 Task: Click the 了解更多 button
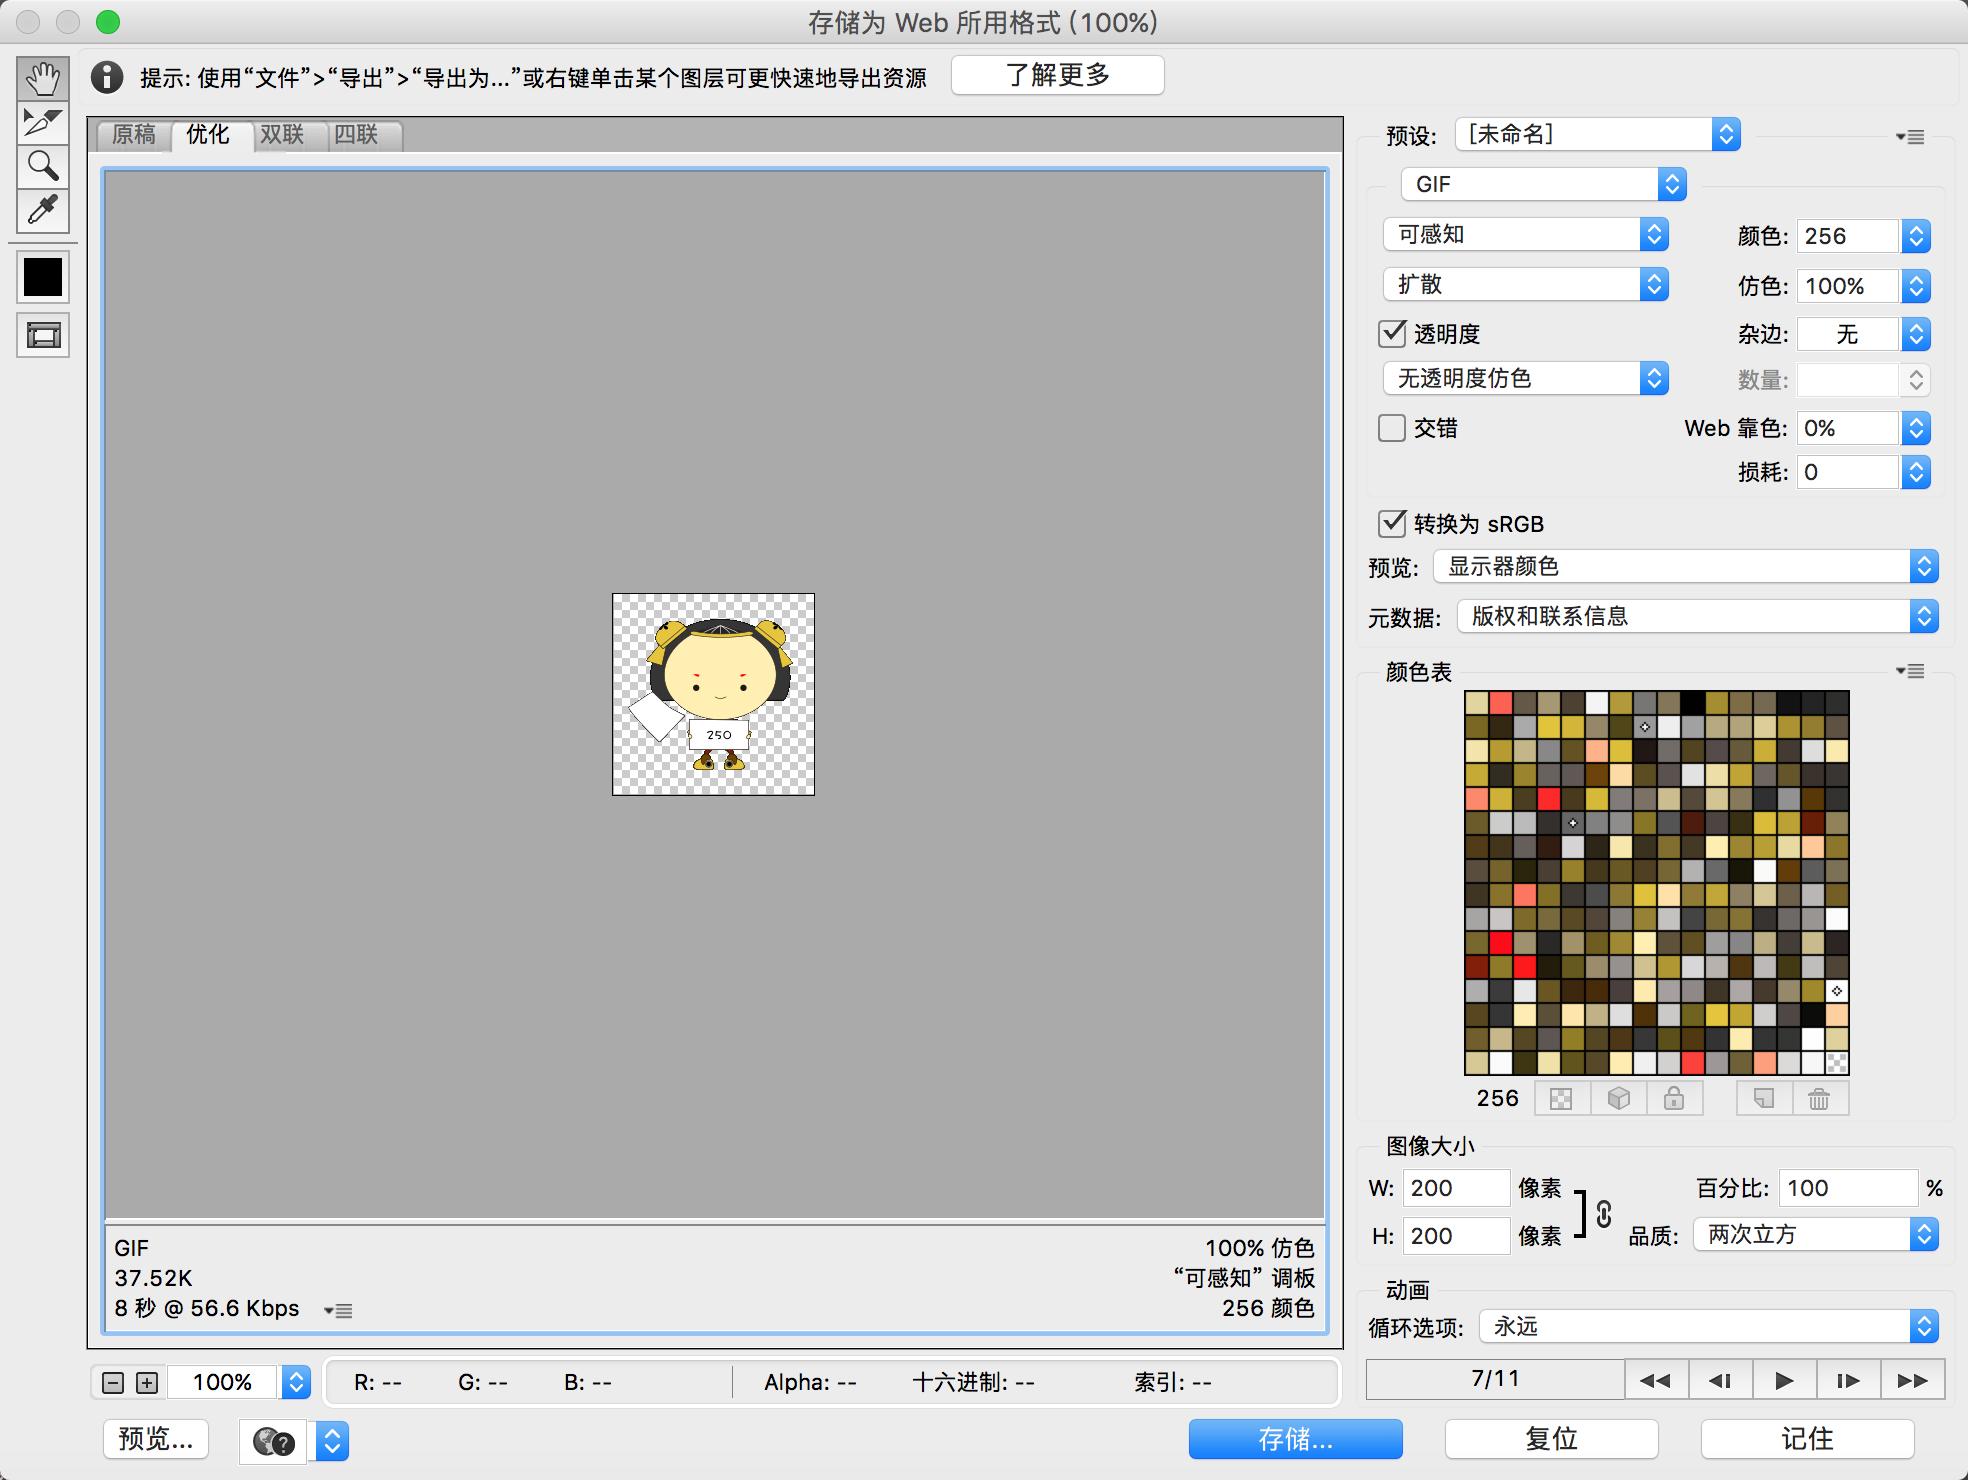[x=1057, y=75]
